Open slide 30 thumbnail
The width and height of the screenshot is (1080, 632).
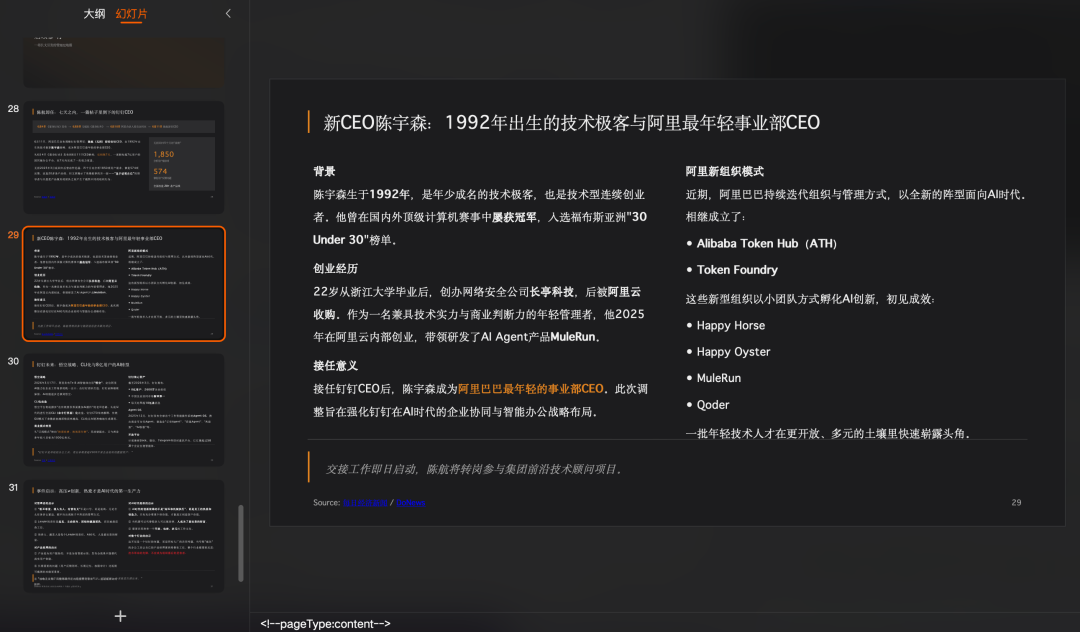coord(124,410)
